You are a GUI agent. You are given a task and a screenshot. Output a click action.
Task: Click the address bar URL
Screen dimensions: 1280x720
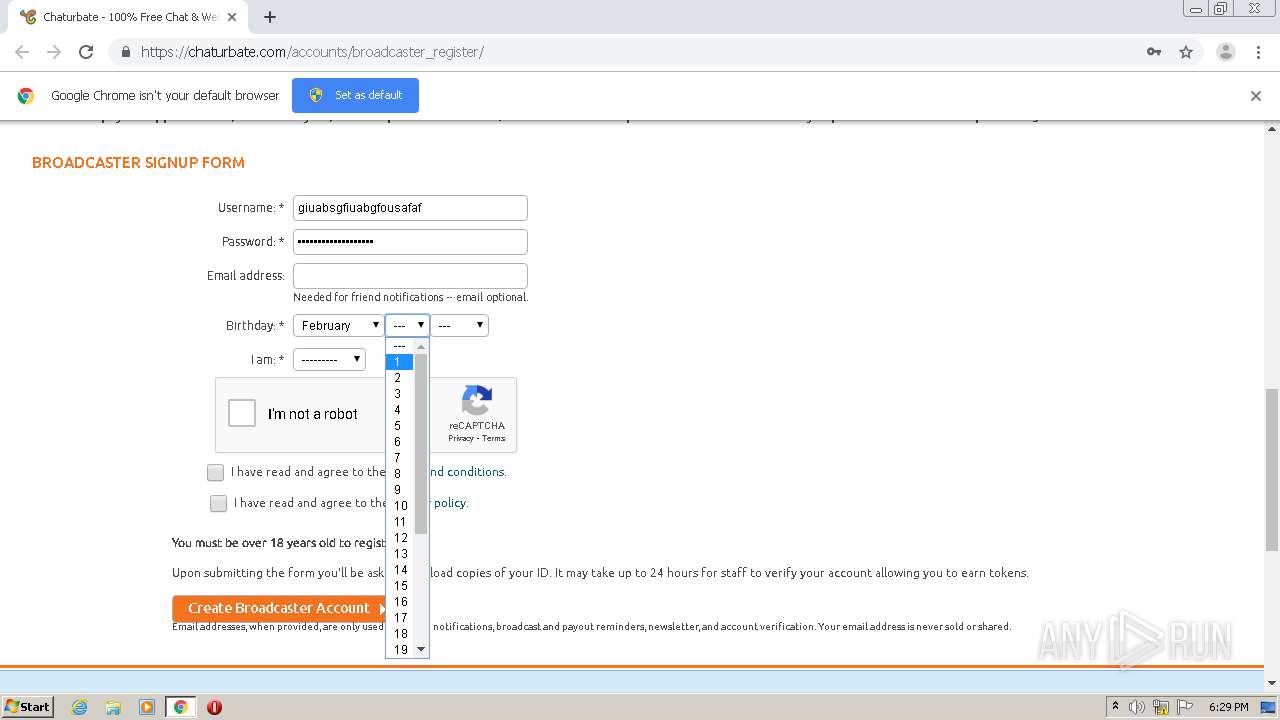tap(312, 52)
